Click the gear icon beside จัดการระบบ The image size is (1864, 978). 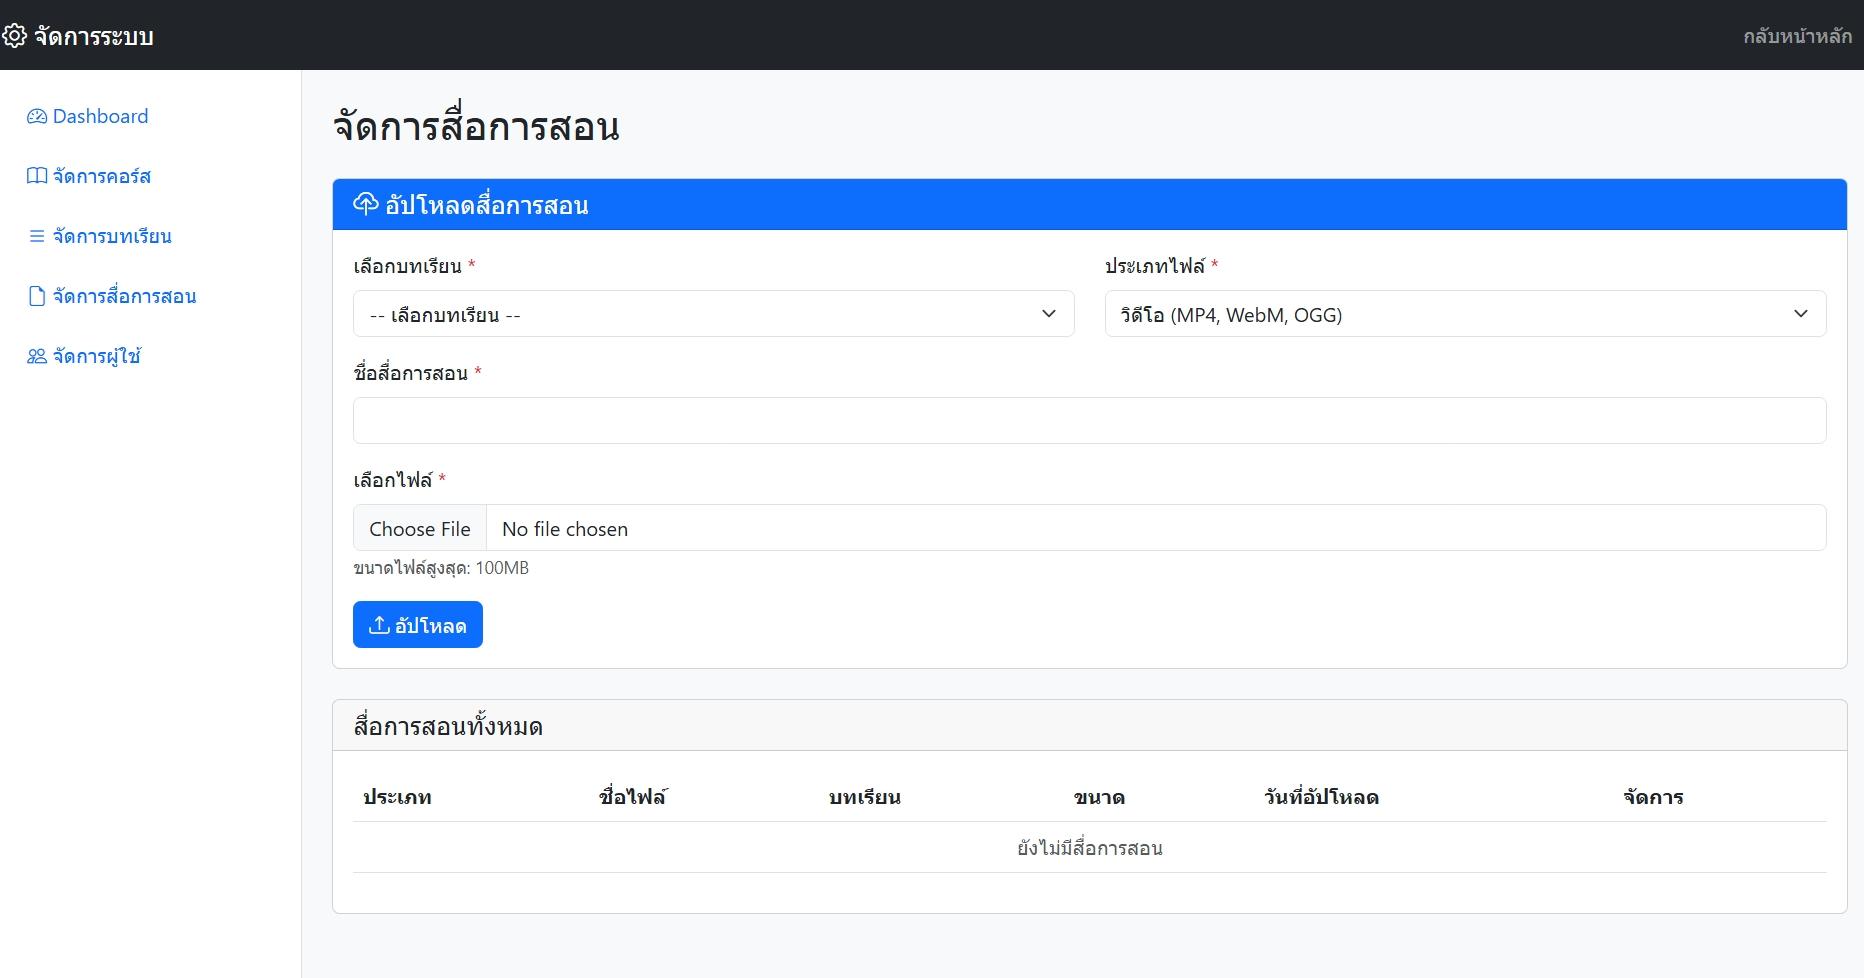coord(14,36)
